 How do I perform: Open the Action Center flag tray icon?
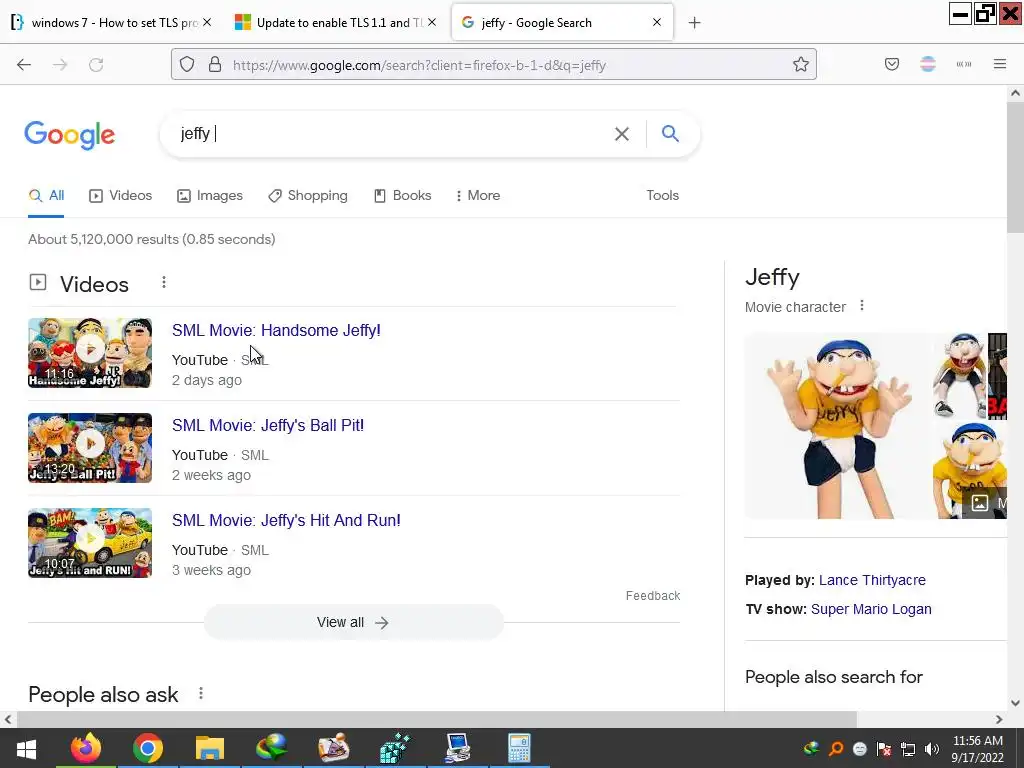tap(884, 749)
